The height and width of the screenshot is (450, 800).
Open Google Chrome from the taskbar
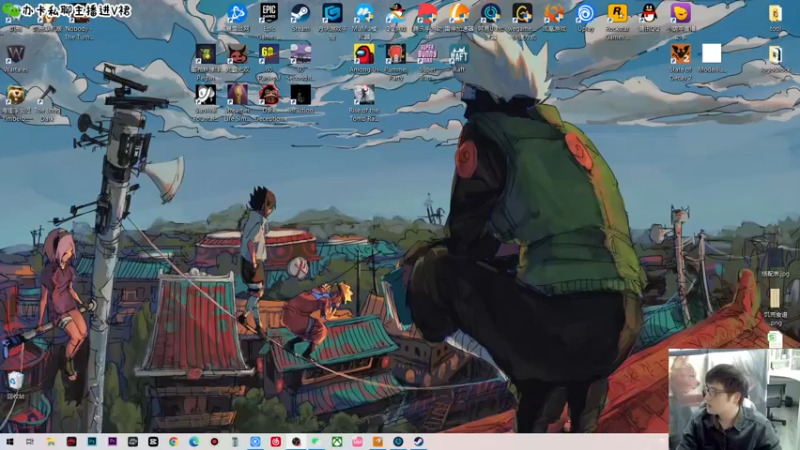pyautogui.click(x=173, y=442)
